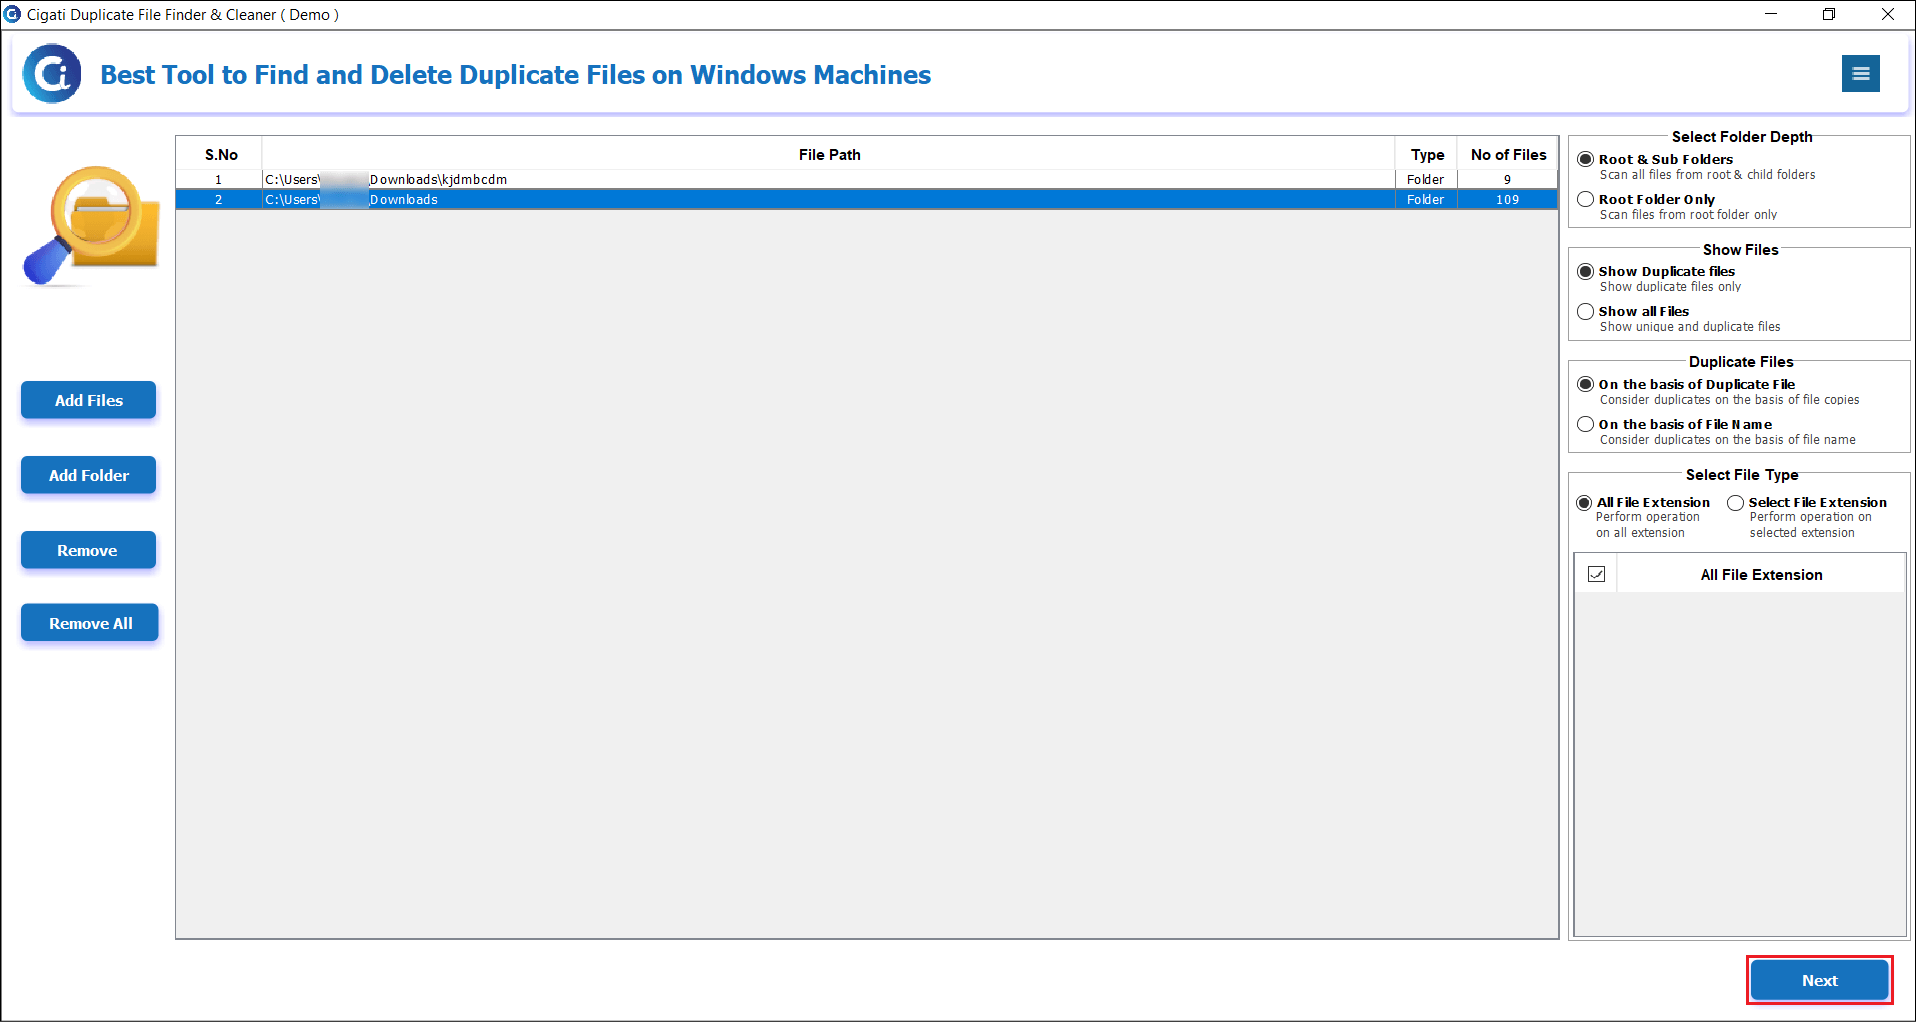Click the No of Files column header
The height and width of the screenshot is (1022, 1917).
click(1508, 154)
